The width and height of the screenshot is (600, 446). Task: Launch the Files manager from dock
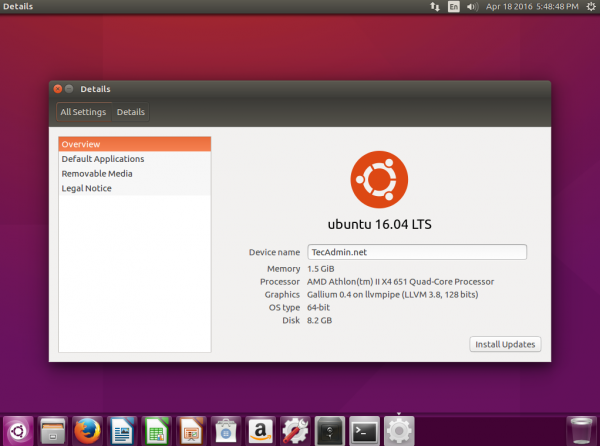point(52,430)
